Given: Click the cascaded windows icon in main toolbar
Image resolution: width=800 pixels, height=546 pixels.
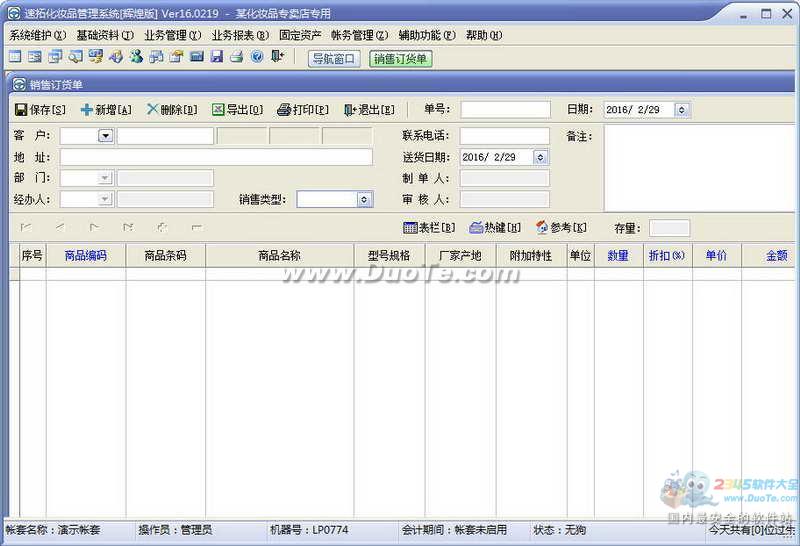Looking at the screenshot, I should (x=55, y=57).
